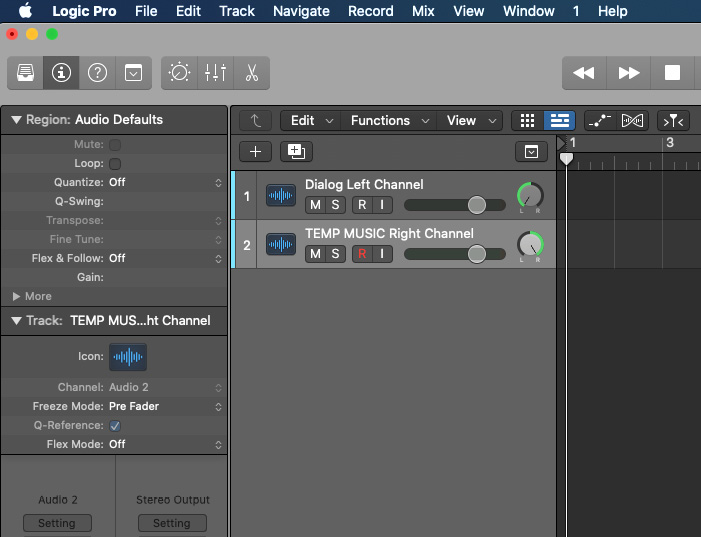Click Dialog Left Channel volume slider

(455, 205)
